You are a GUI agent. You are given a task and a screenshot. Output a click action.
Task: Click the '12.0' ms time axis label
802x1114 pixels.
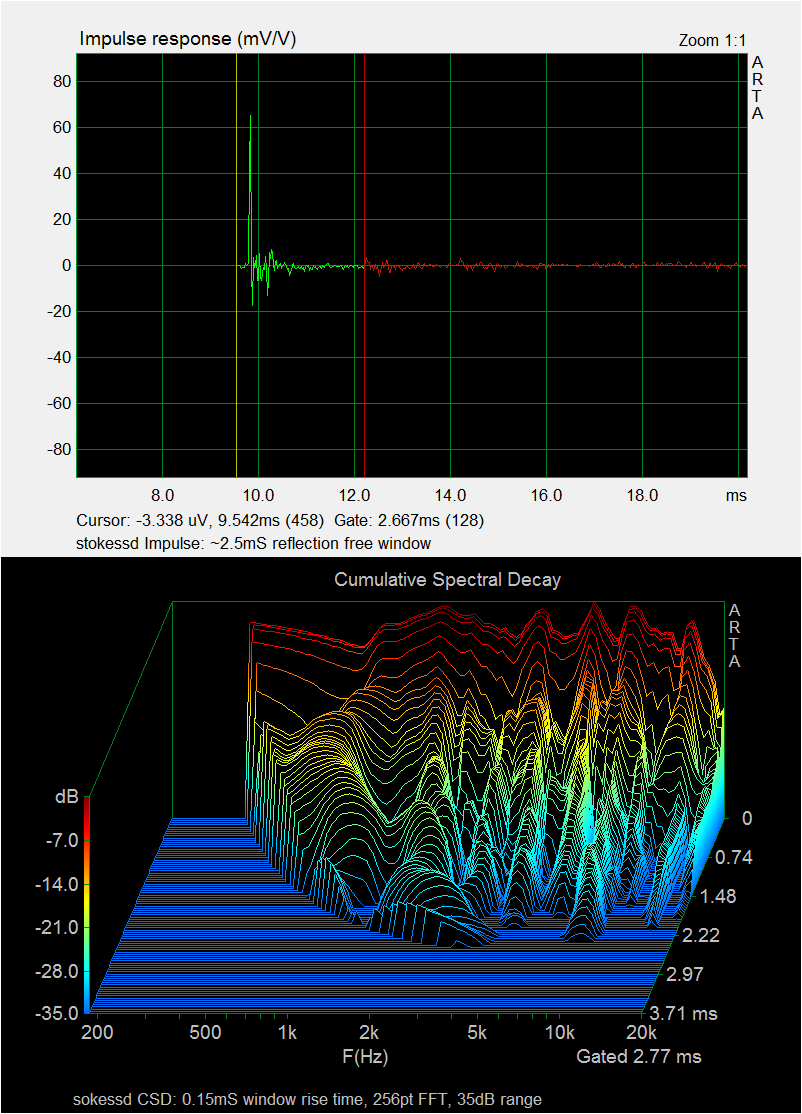pos(354,495)
